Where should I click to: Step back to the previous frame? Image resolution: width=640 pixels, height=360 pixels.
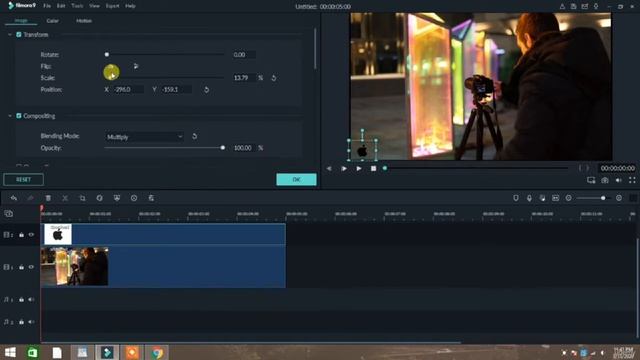[x=329, y=168]
